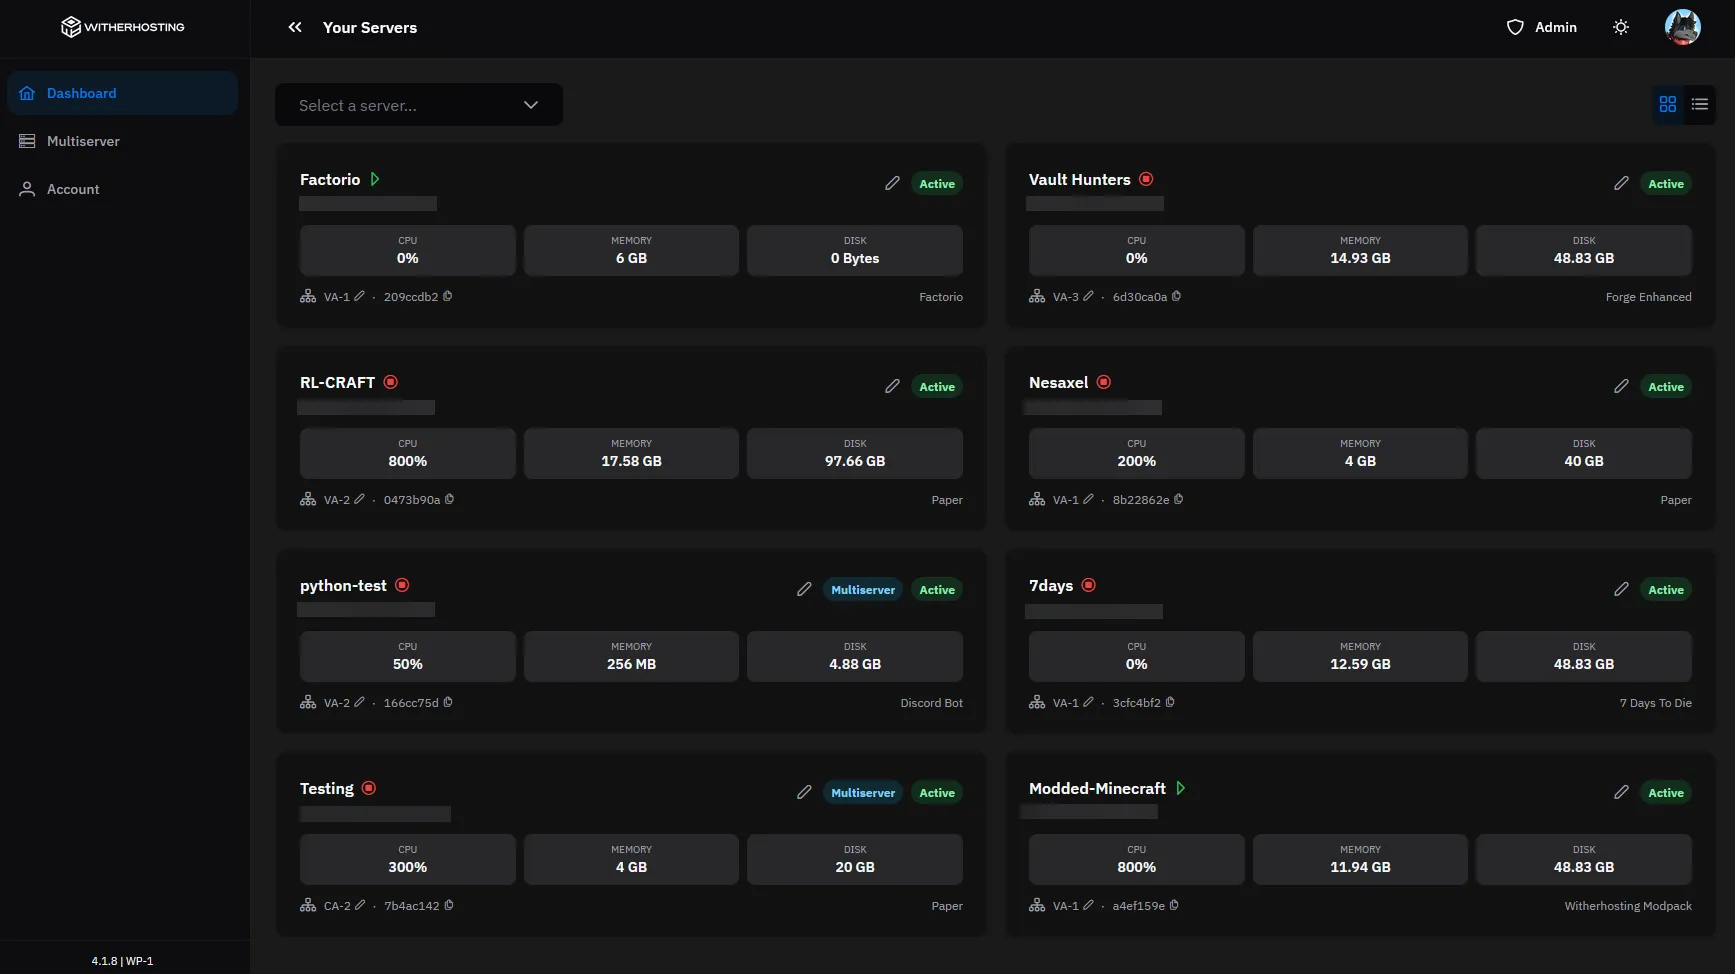Open the user avatar menu

point(1682,27)
